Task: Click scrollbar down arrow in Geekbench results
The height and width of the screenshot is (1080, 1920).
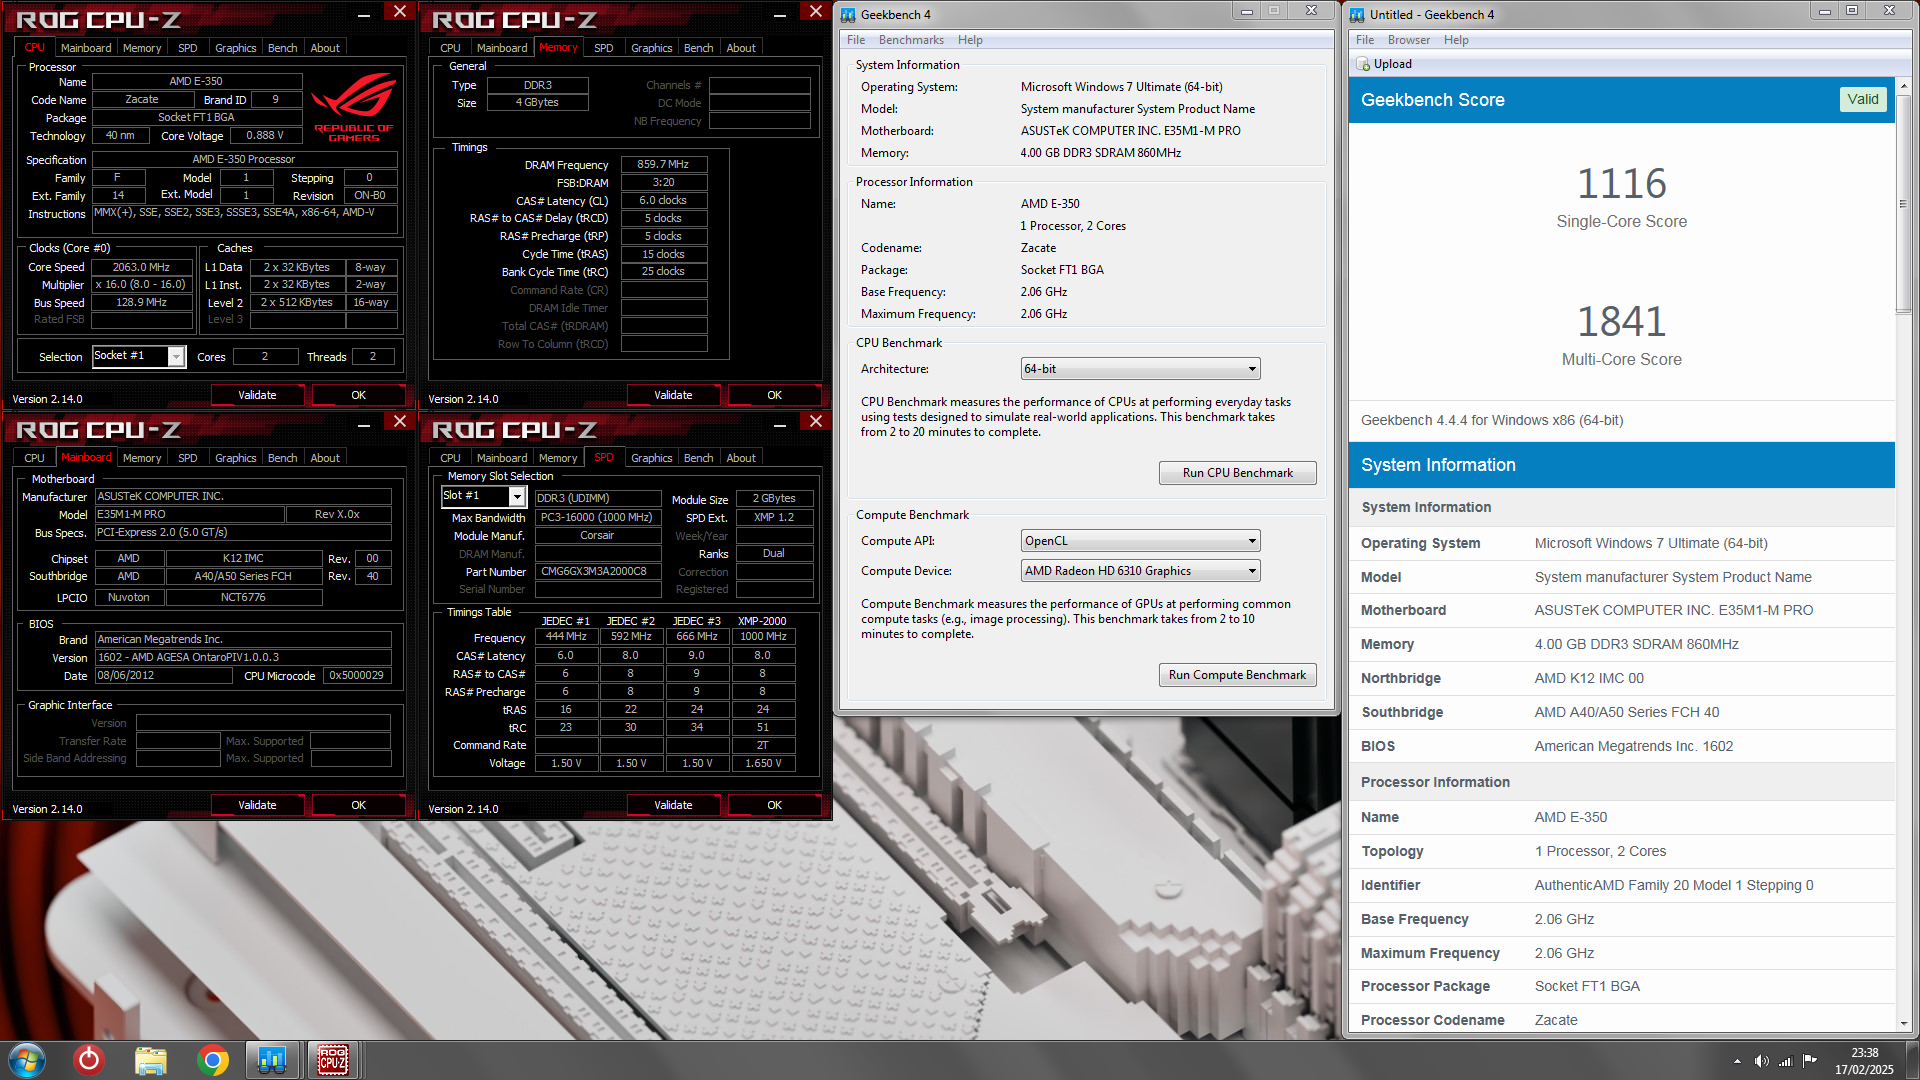Action: point(1903,1024)
